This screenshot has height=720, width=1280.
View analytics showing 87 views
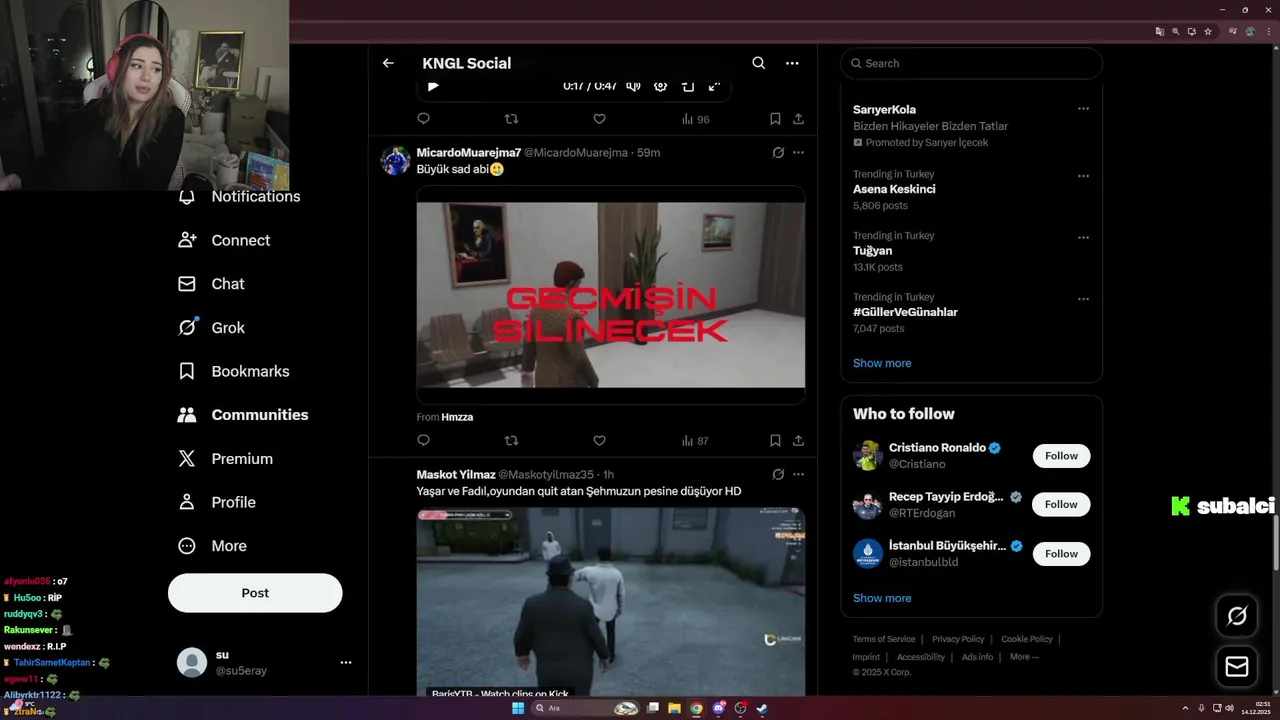coord(695,441)
